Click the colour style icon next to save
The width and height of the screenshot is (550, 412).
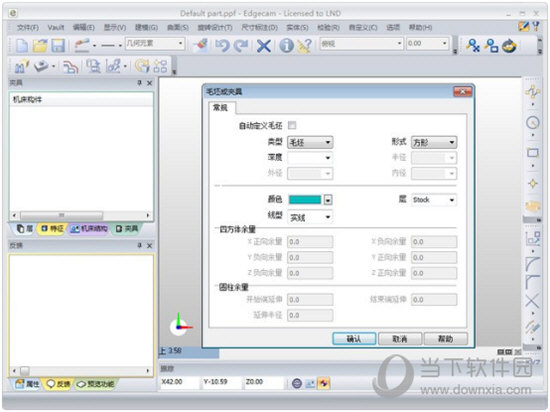click(82, 46)
